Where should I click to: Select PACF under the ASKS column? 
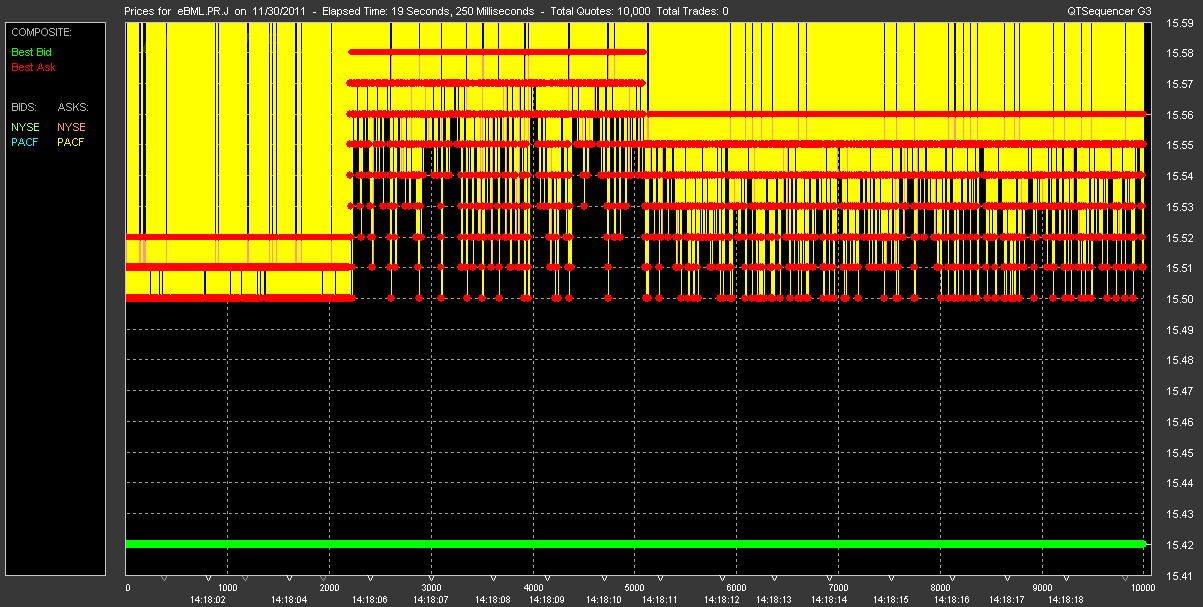click(72, 143)
